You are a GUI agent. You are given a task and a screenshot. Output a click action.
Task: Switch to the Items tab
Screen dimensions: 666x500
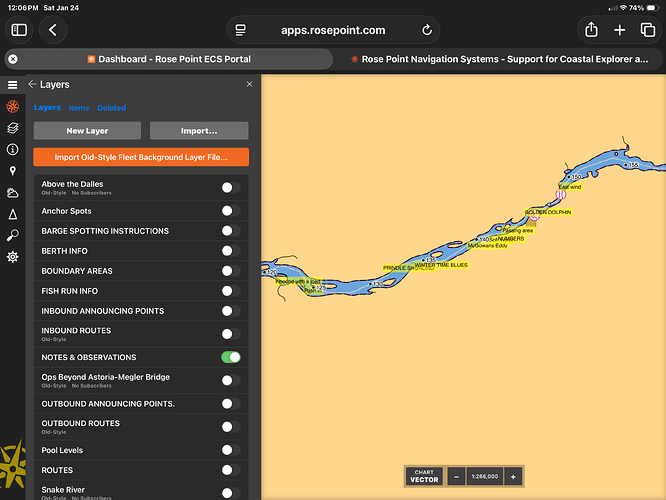pos(78,108)
